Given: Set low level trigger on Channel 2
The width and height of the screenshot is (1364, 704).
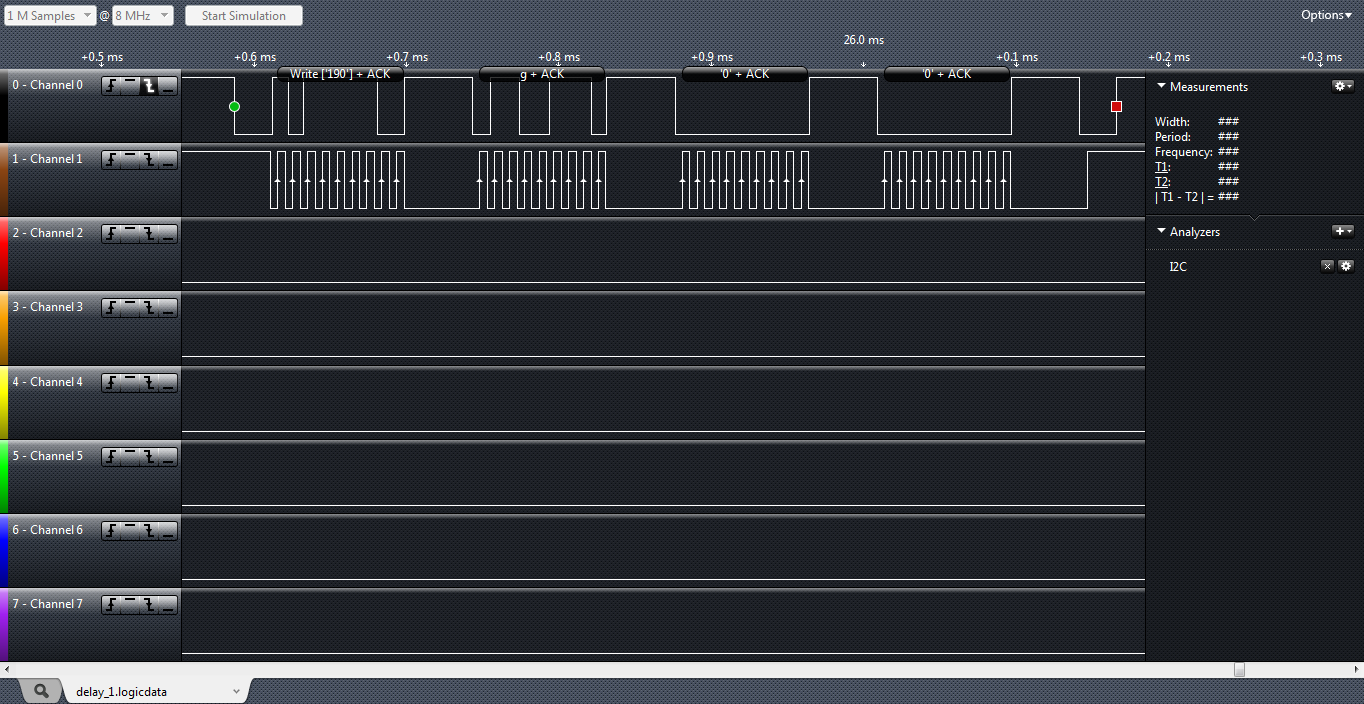Looking at the screenshot, I should pyautogui.click(x=167, y=234).
